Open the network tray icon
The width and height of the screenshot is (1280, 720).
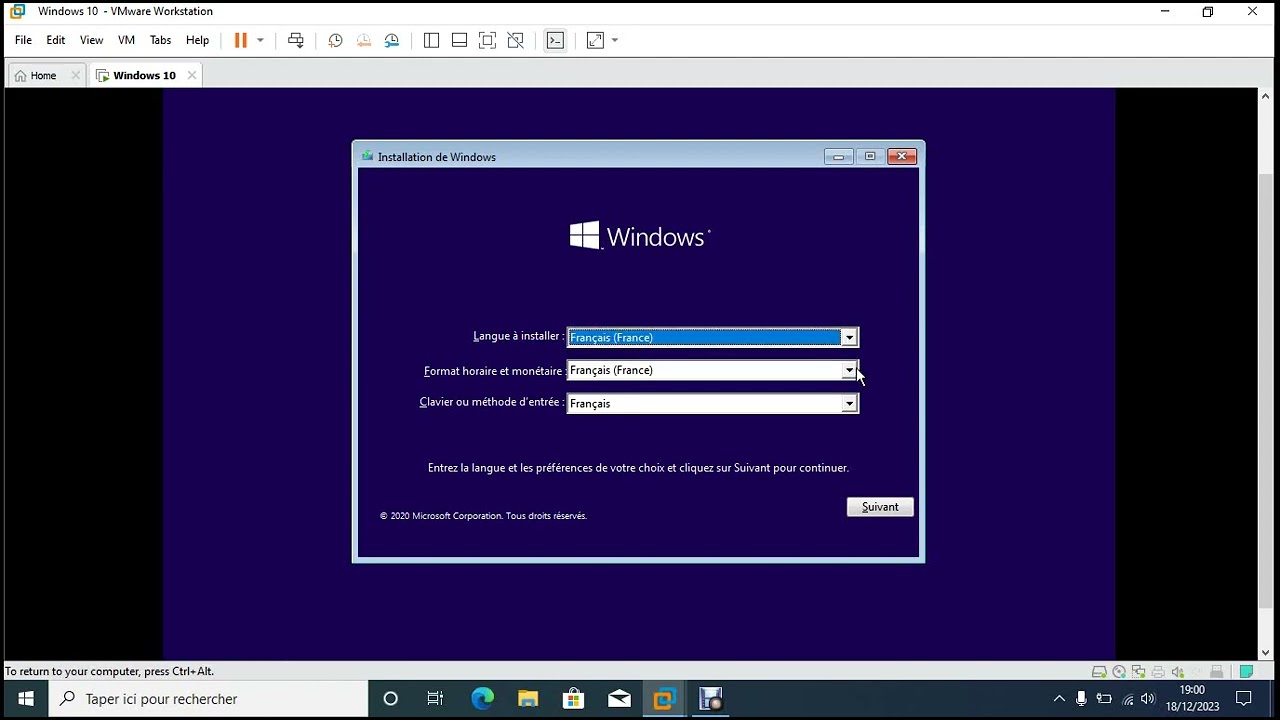point(1127,699)
